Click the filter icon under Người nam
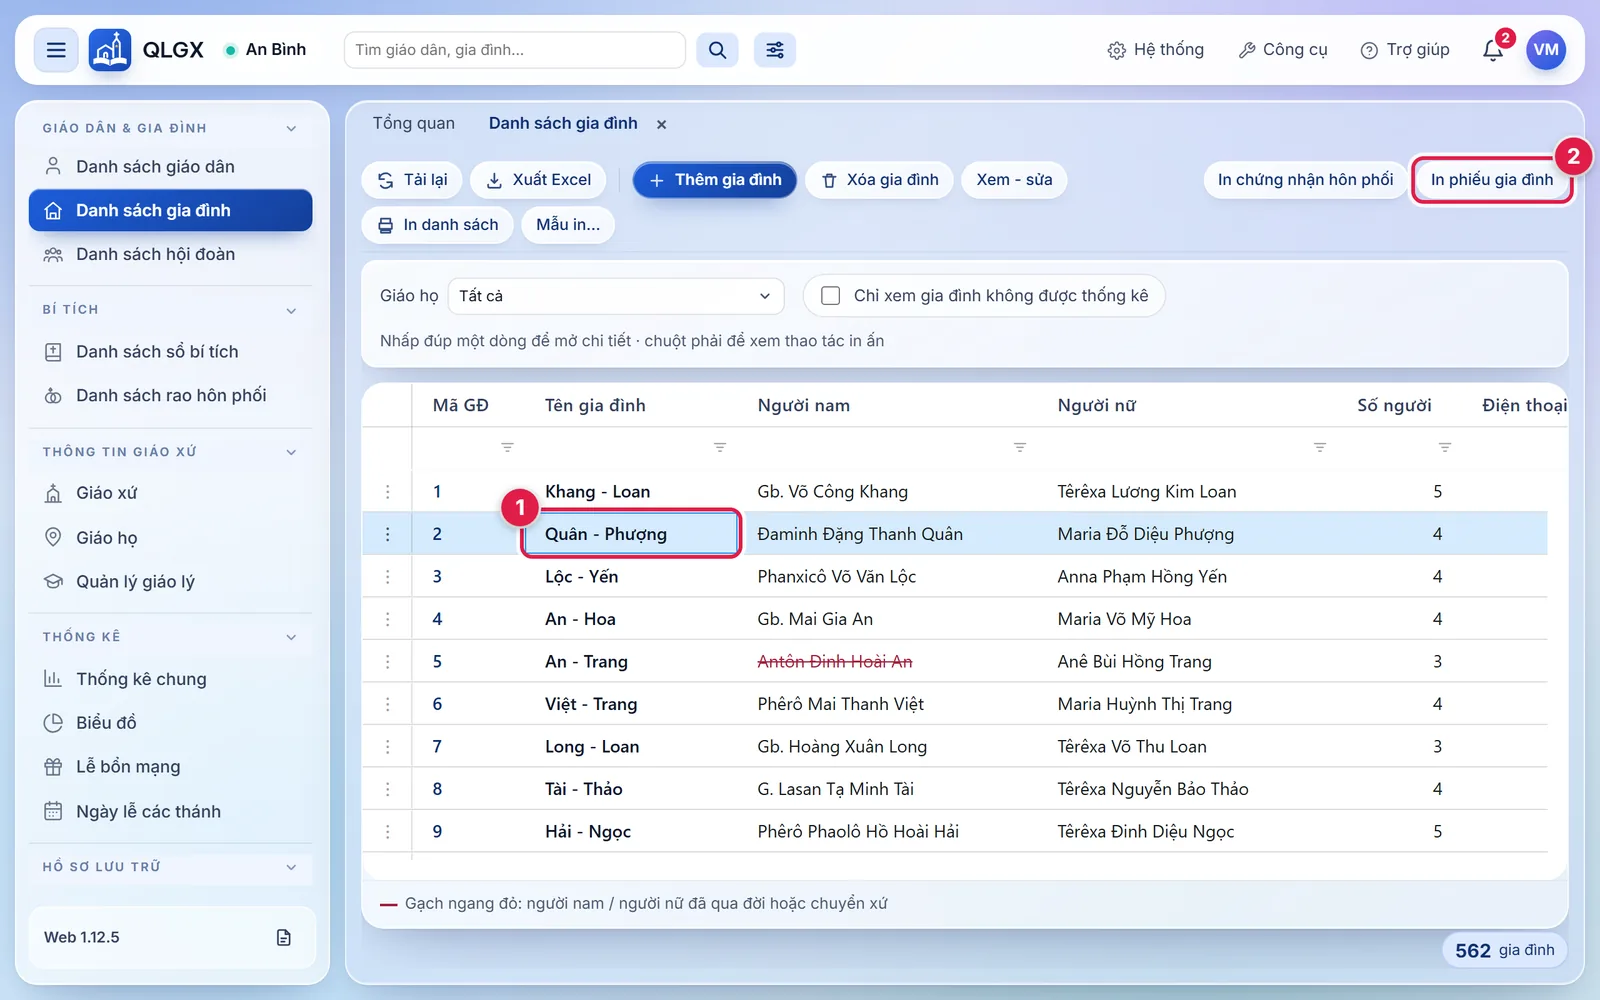The height and width of the screenshot is (1000, 1600). [x=1020, y=447]
